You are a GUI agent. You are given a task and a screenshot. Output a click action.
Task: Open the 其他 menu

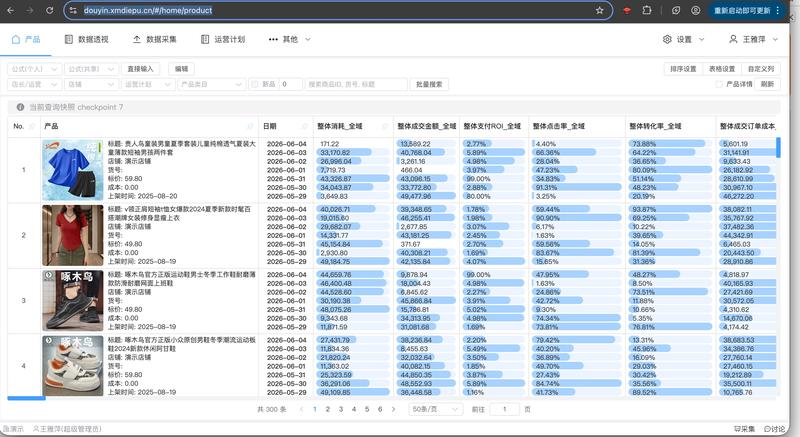(x=289, y=39)
